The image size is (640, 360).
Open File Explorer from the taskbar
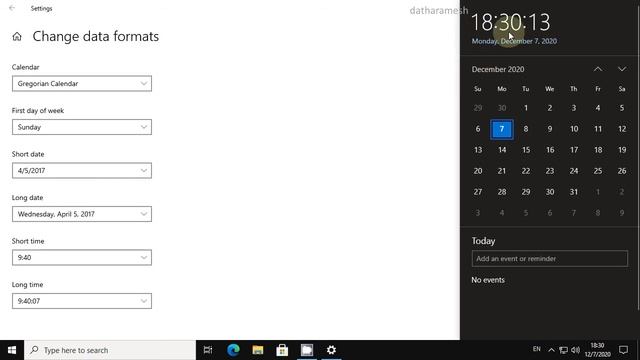(258, 350)
